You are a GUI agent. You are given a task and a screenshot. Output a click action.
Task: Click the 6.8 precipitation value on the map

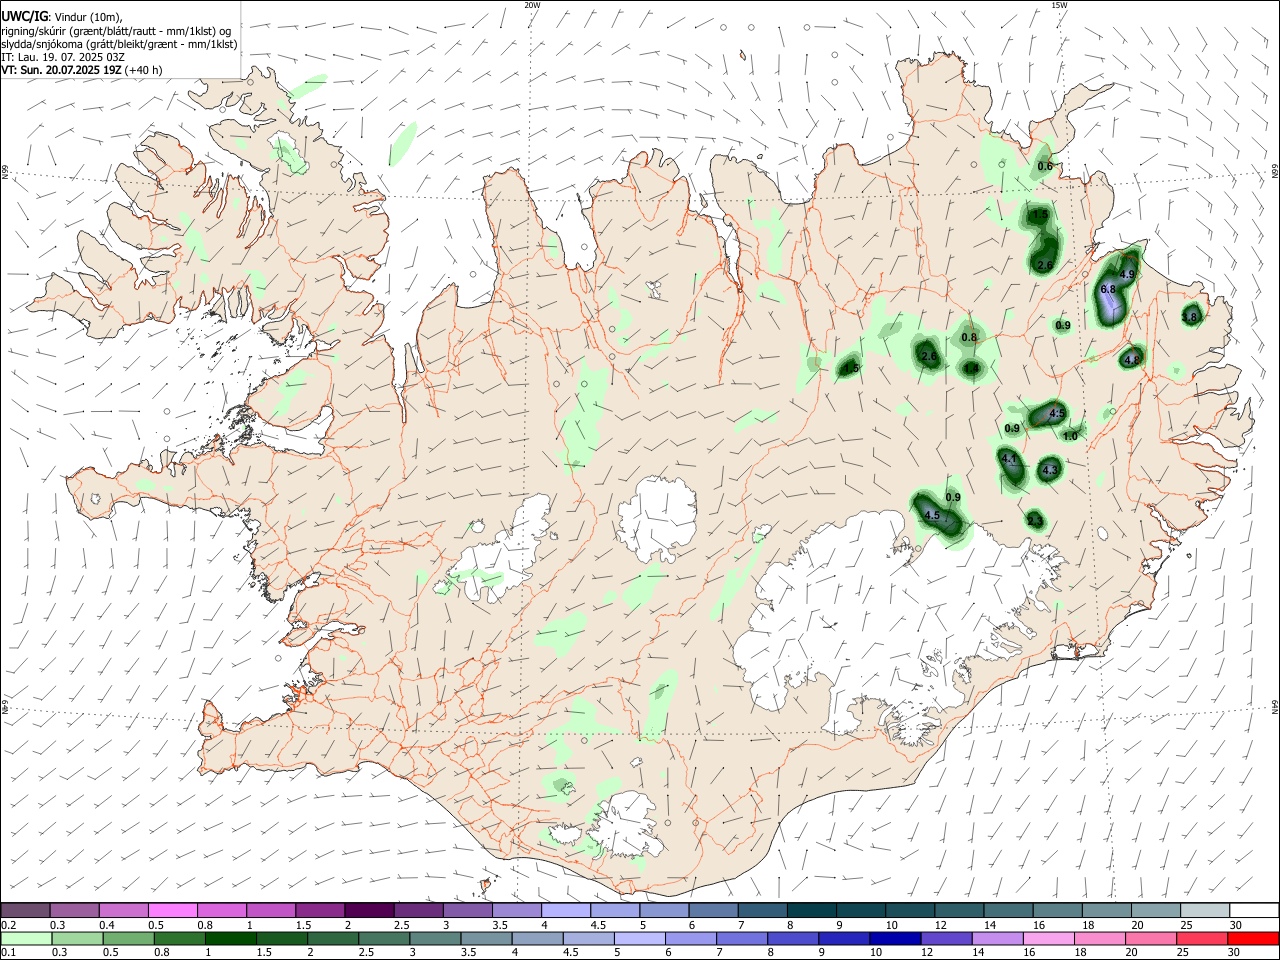pos(1108,289)
